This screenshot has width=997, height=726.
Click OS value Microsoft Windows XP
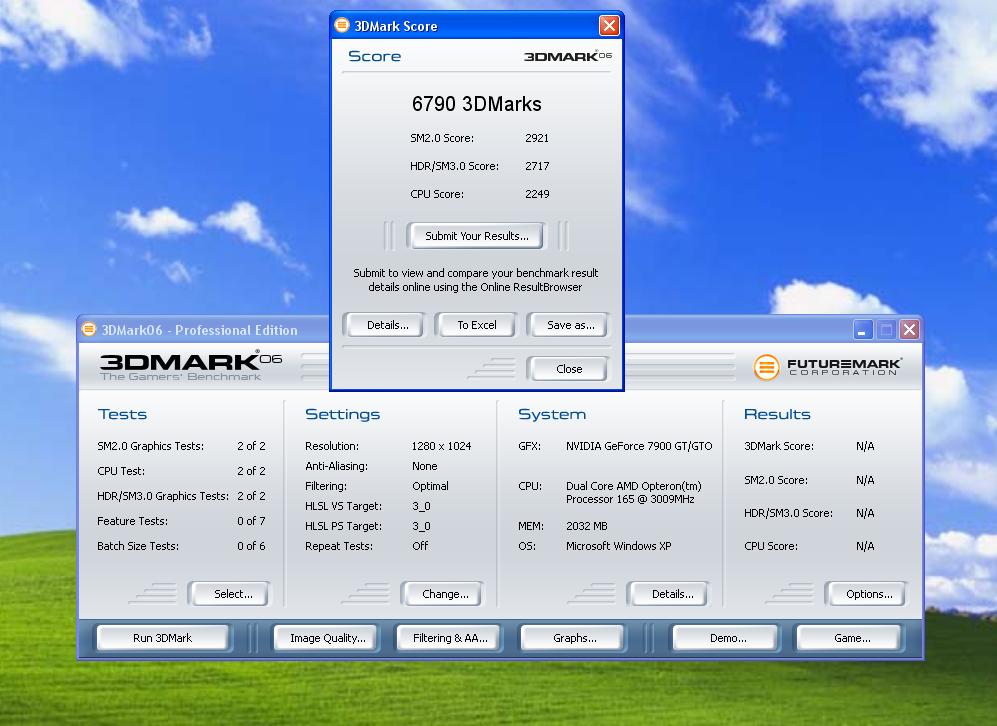(x=618, y=545)
